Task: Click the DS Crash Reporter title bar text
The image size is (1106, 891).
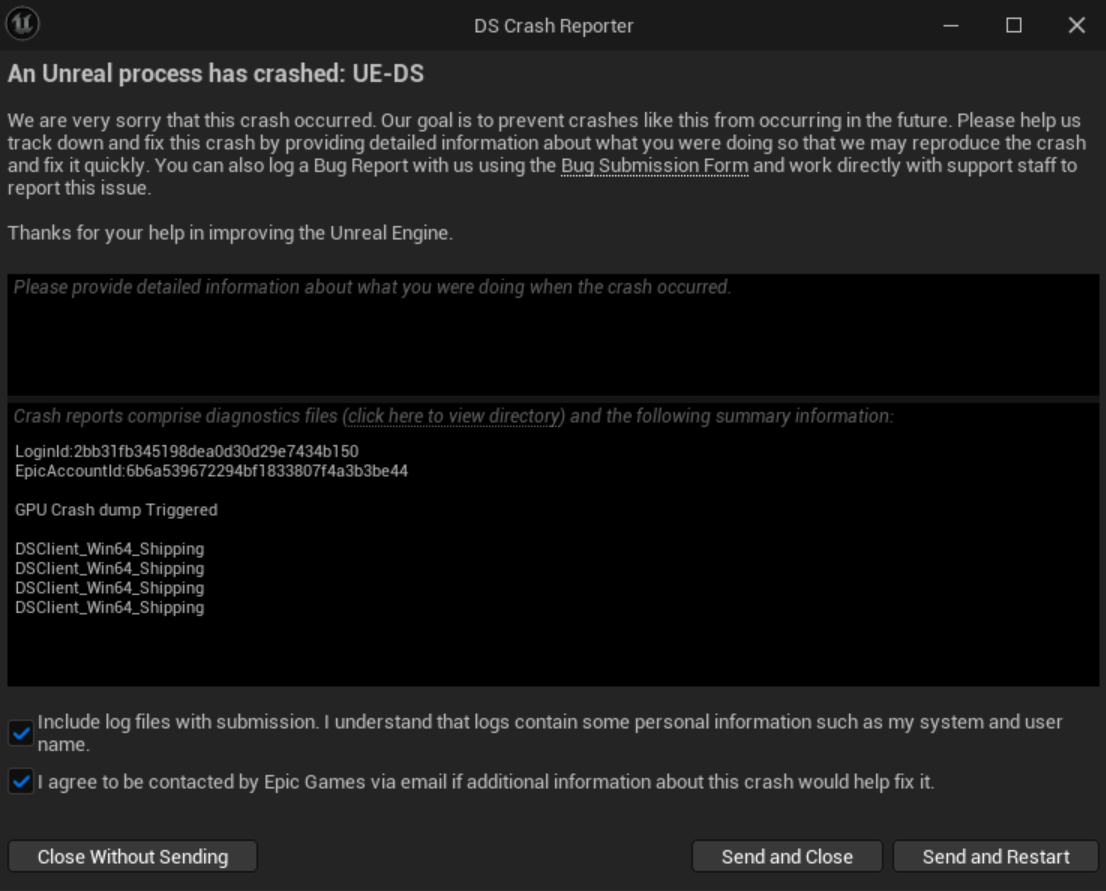Action: (553, 26)
